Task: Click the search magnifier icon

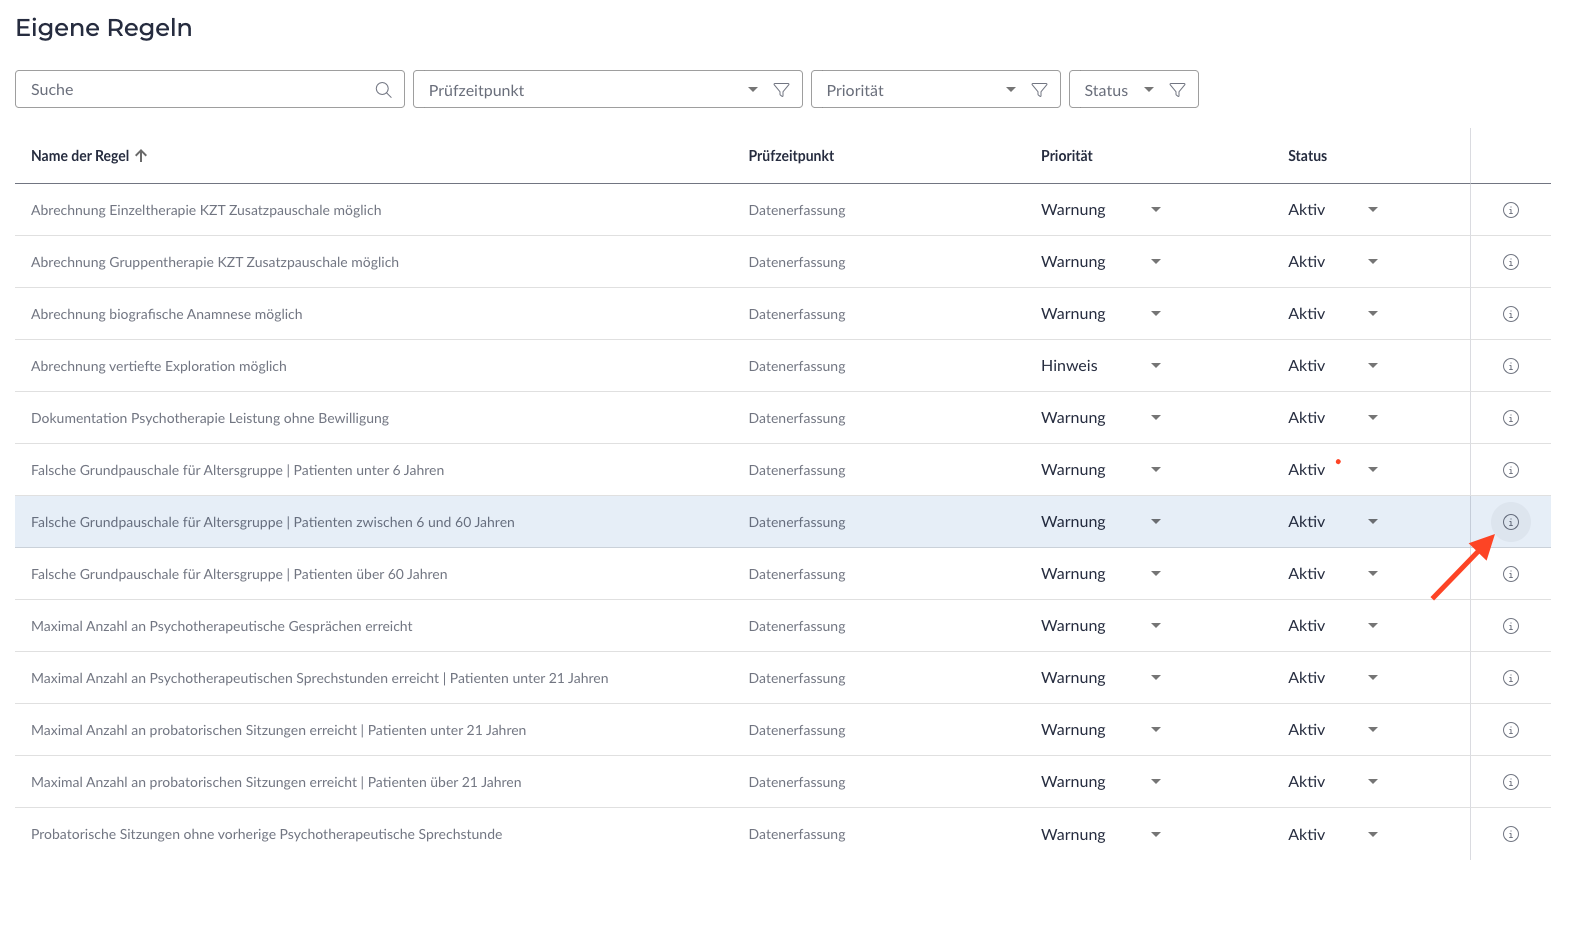Action: pos(383,90)
